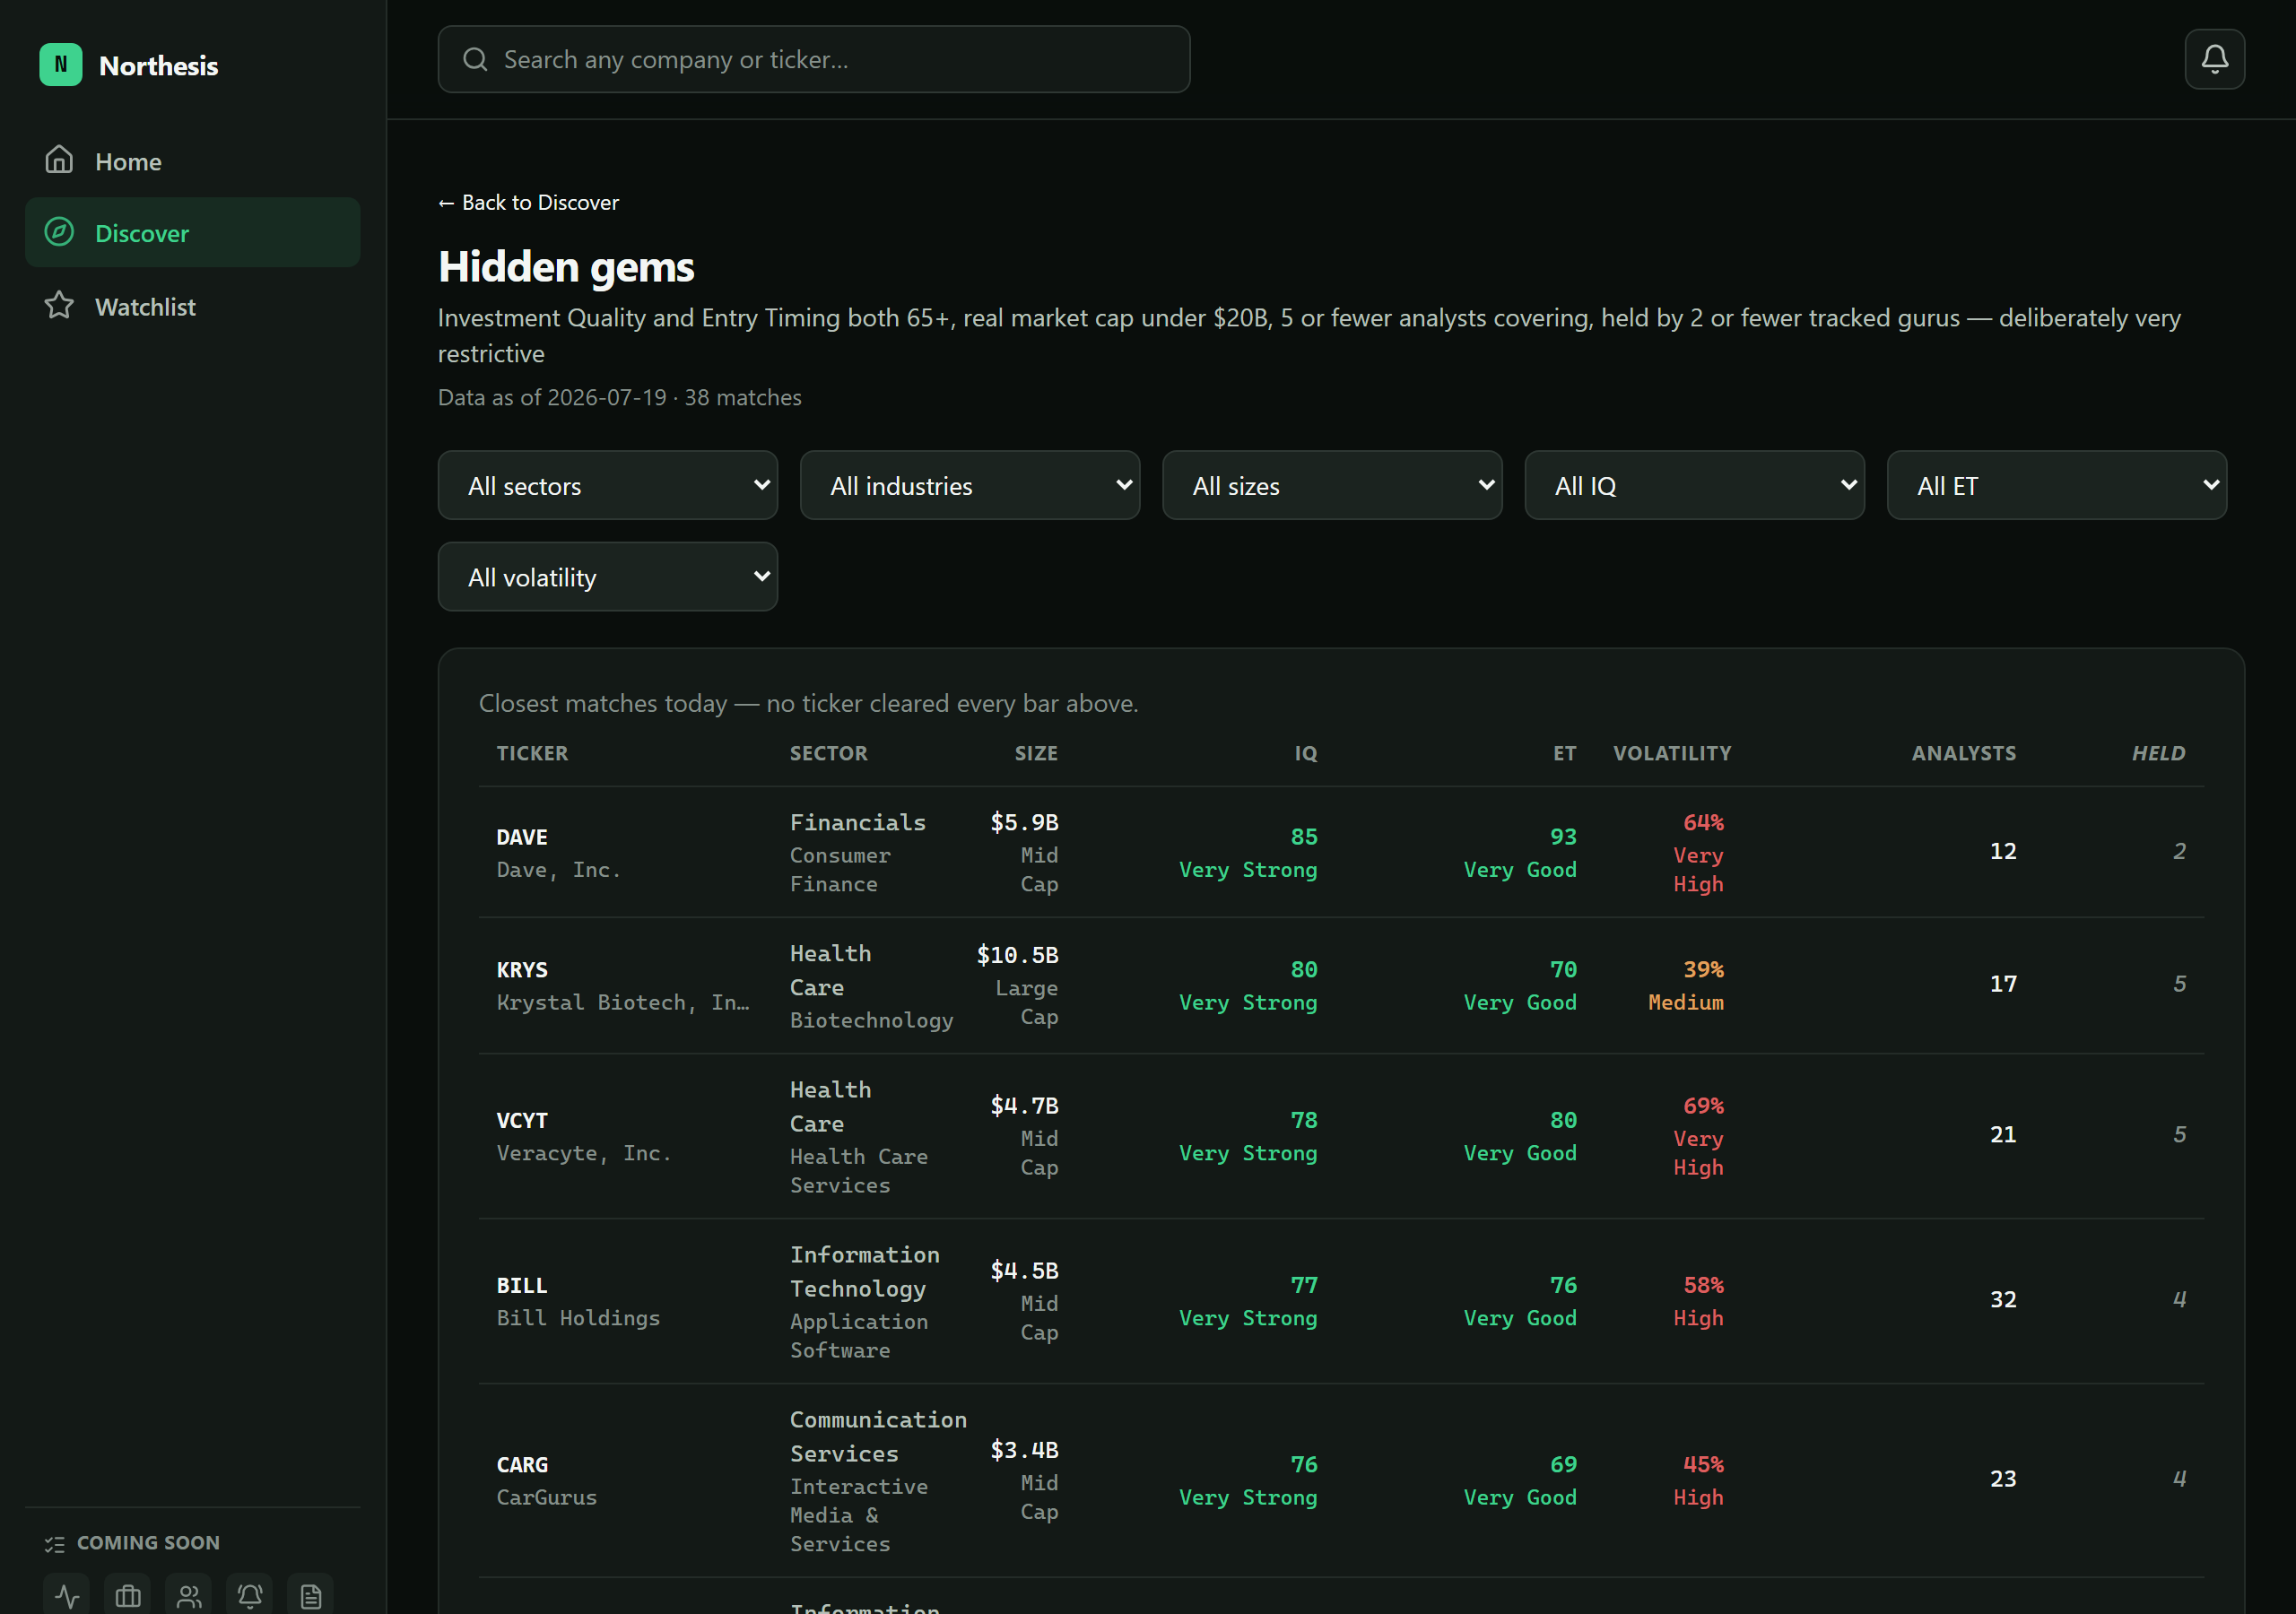The image size is (2296, 1614).
Task: Sort by the HELD column header
Action: pyautogui.click(x=2158, y=753)
